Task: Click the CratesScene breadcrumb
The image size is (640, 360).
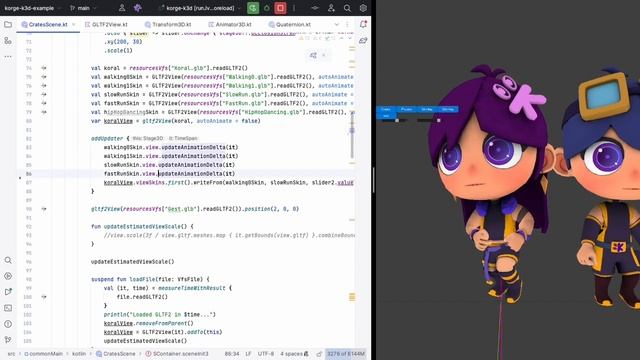Action: tap(116, 354)
